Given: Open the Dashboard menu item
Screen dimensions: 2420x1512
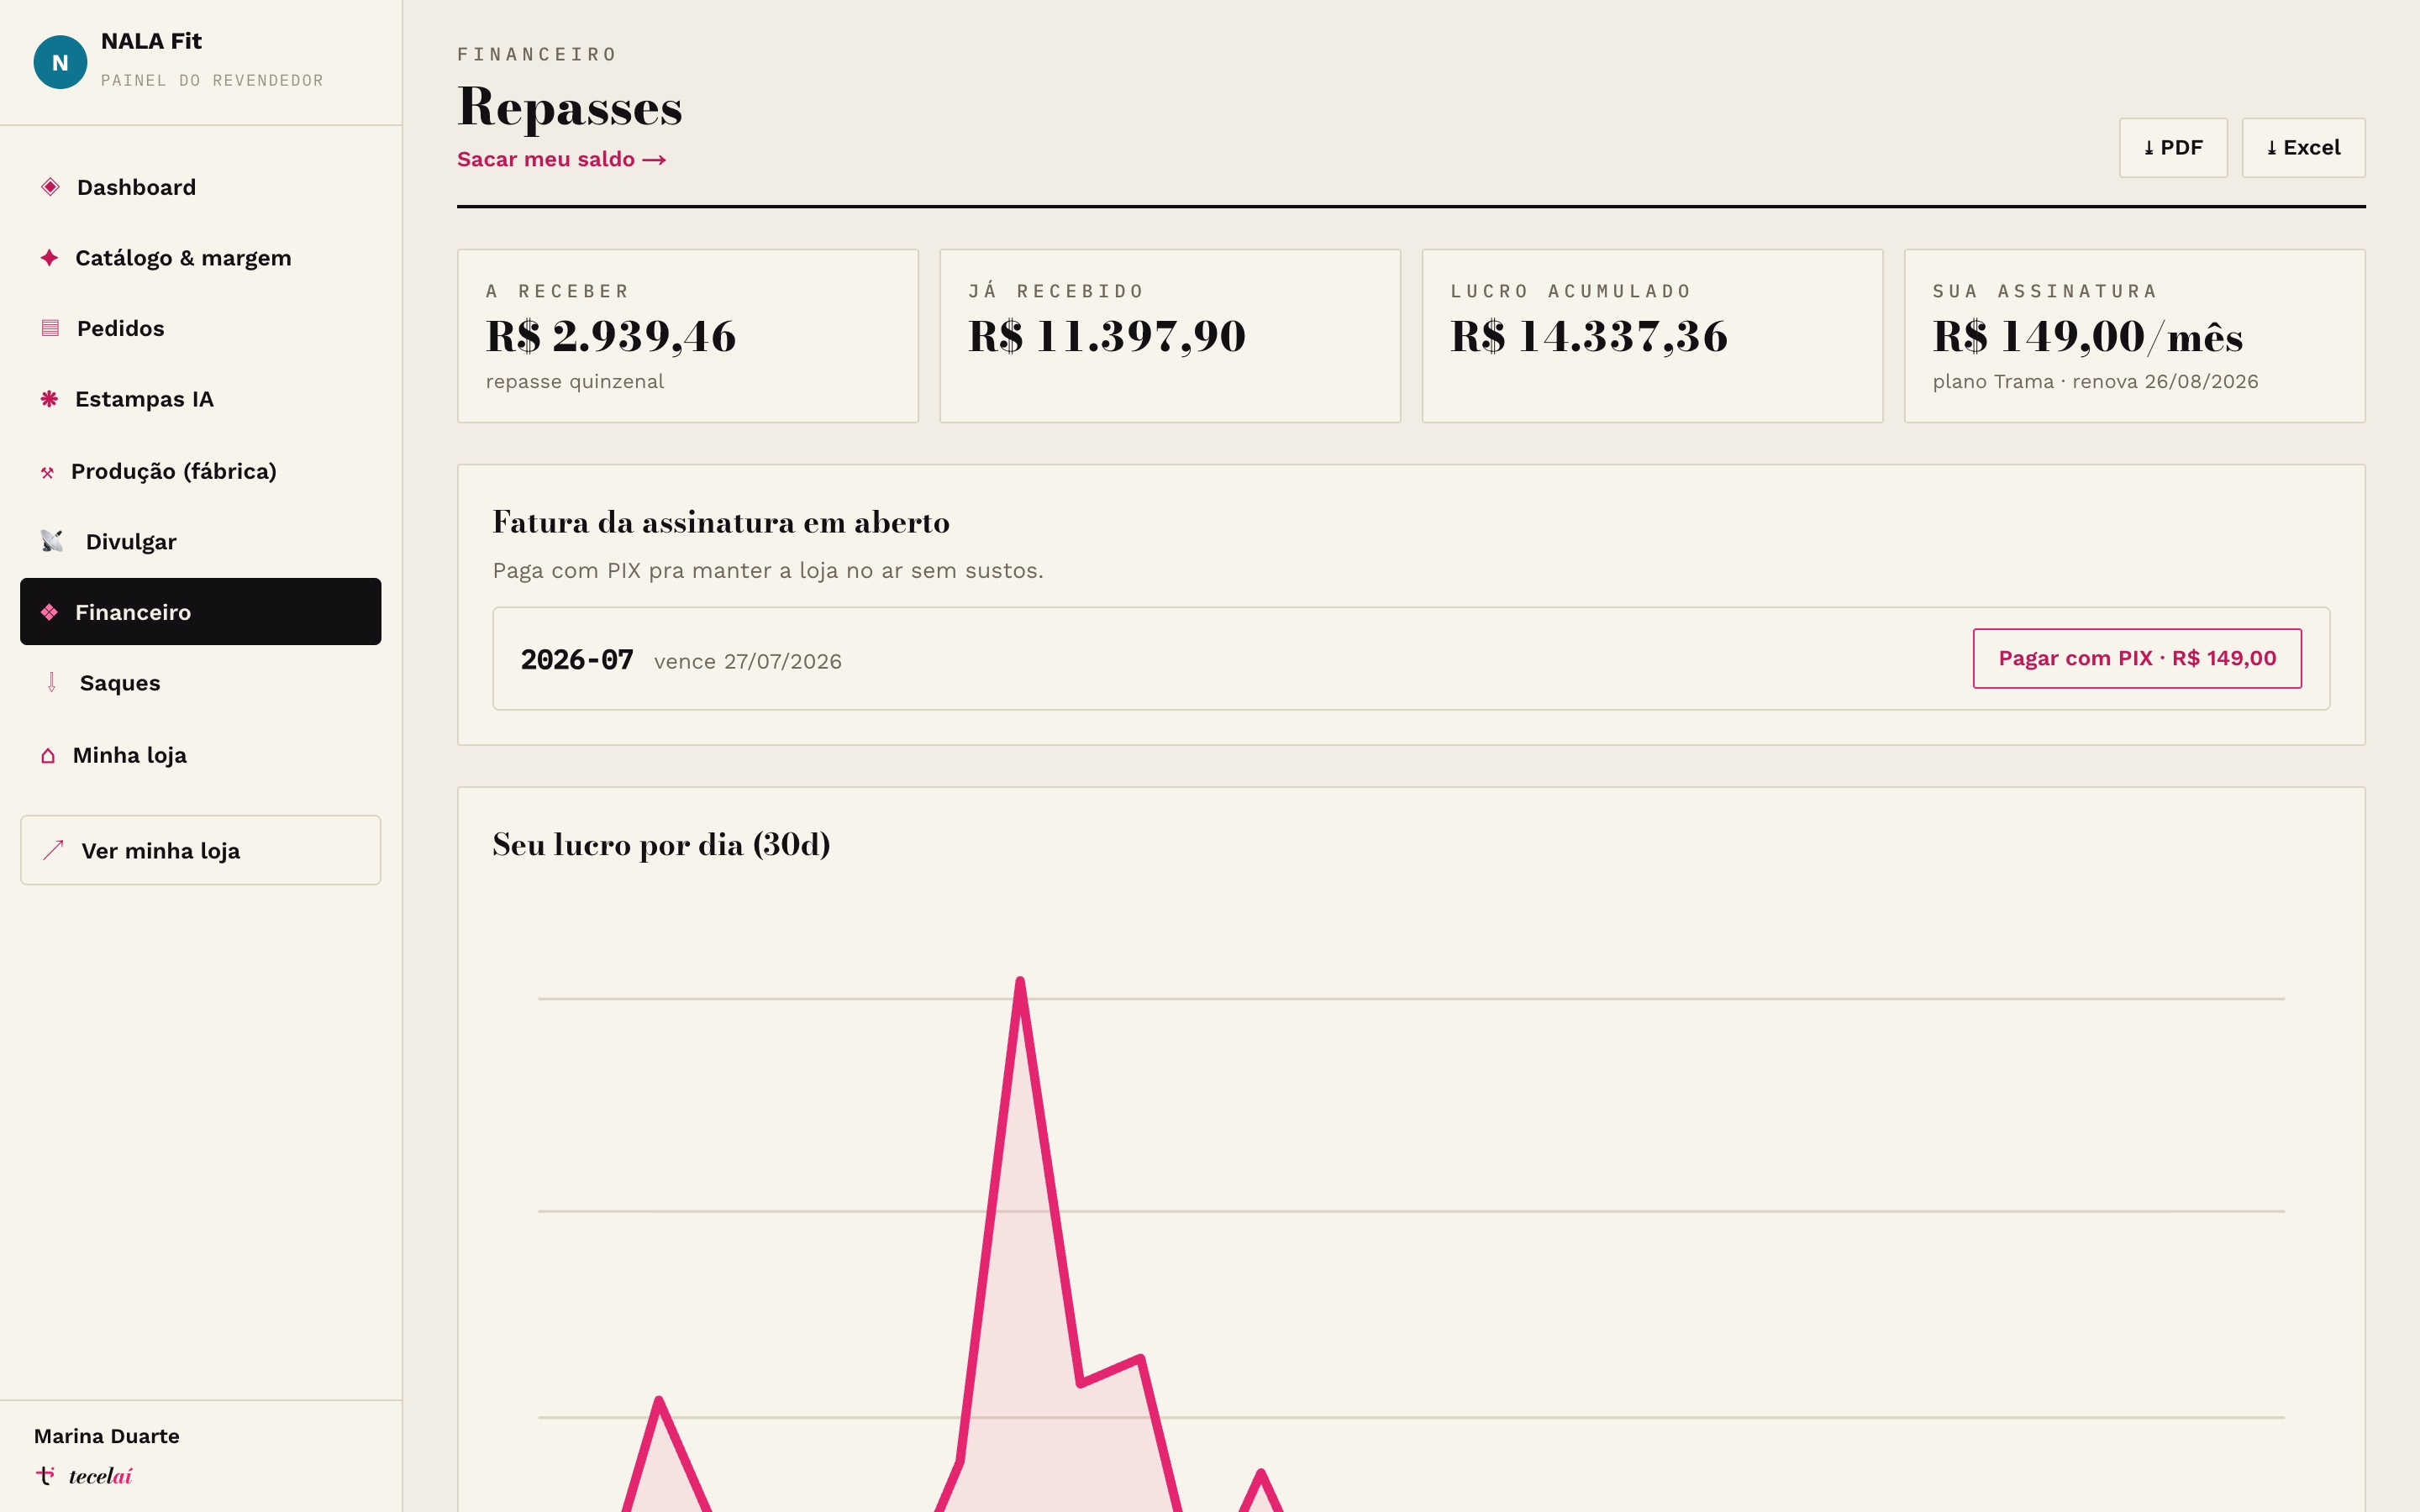Looking at the screenshot, I should coord(200,187).
